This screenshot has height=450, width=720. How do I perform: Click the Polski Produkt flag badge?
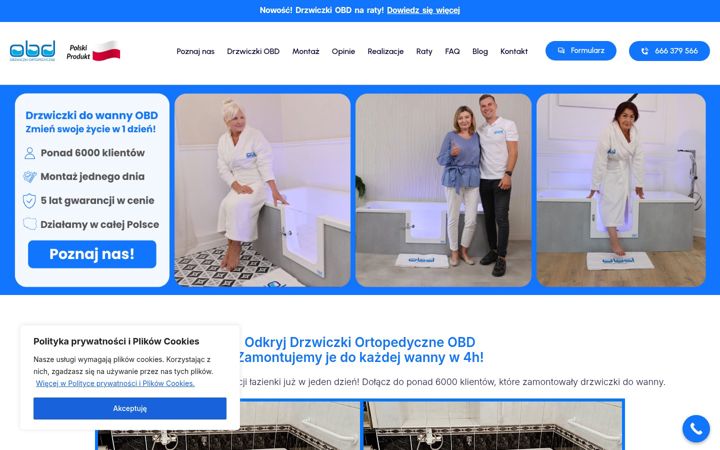93,51
